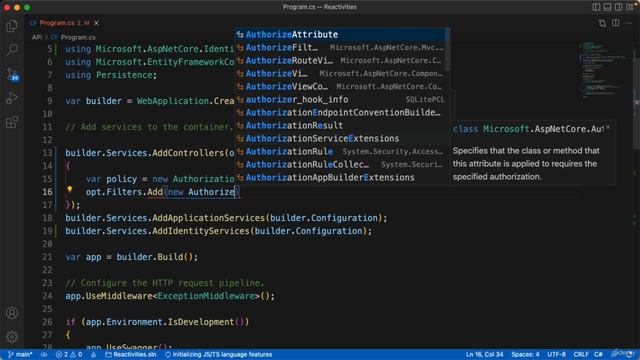
Task: Open the Extensions view
Action: click(12, 122)
